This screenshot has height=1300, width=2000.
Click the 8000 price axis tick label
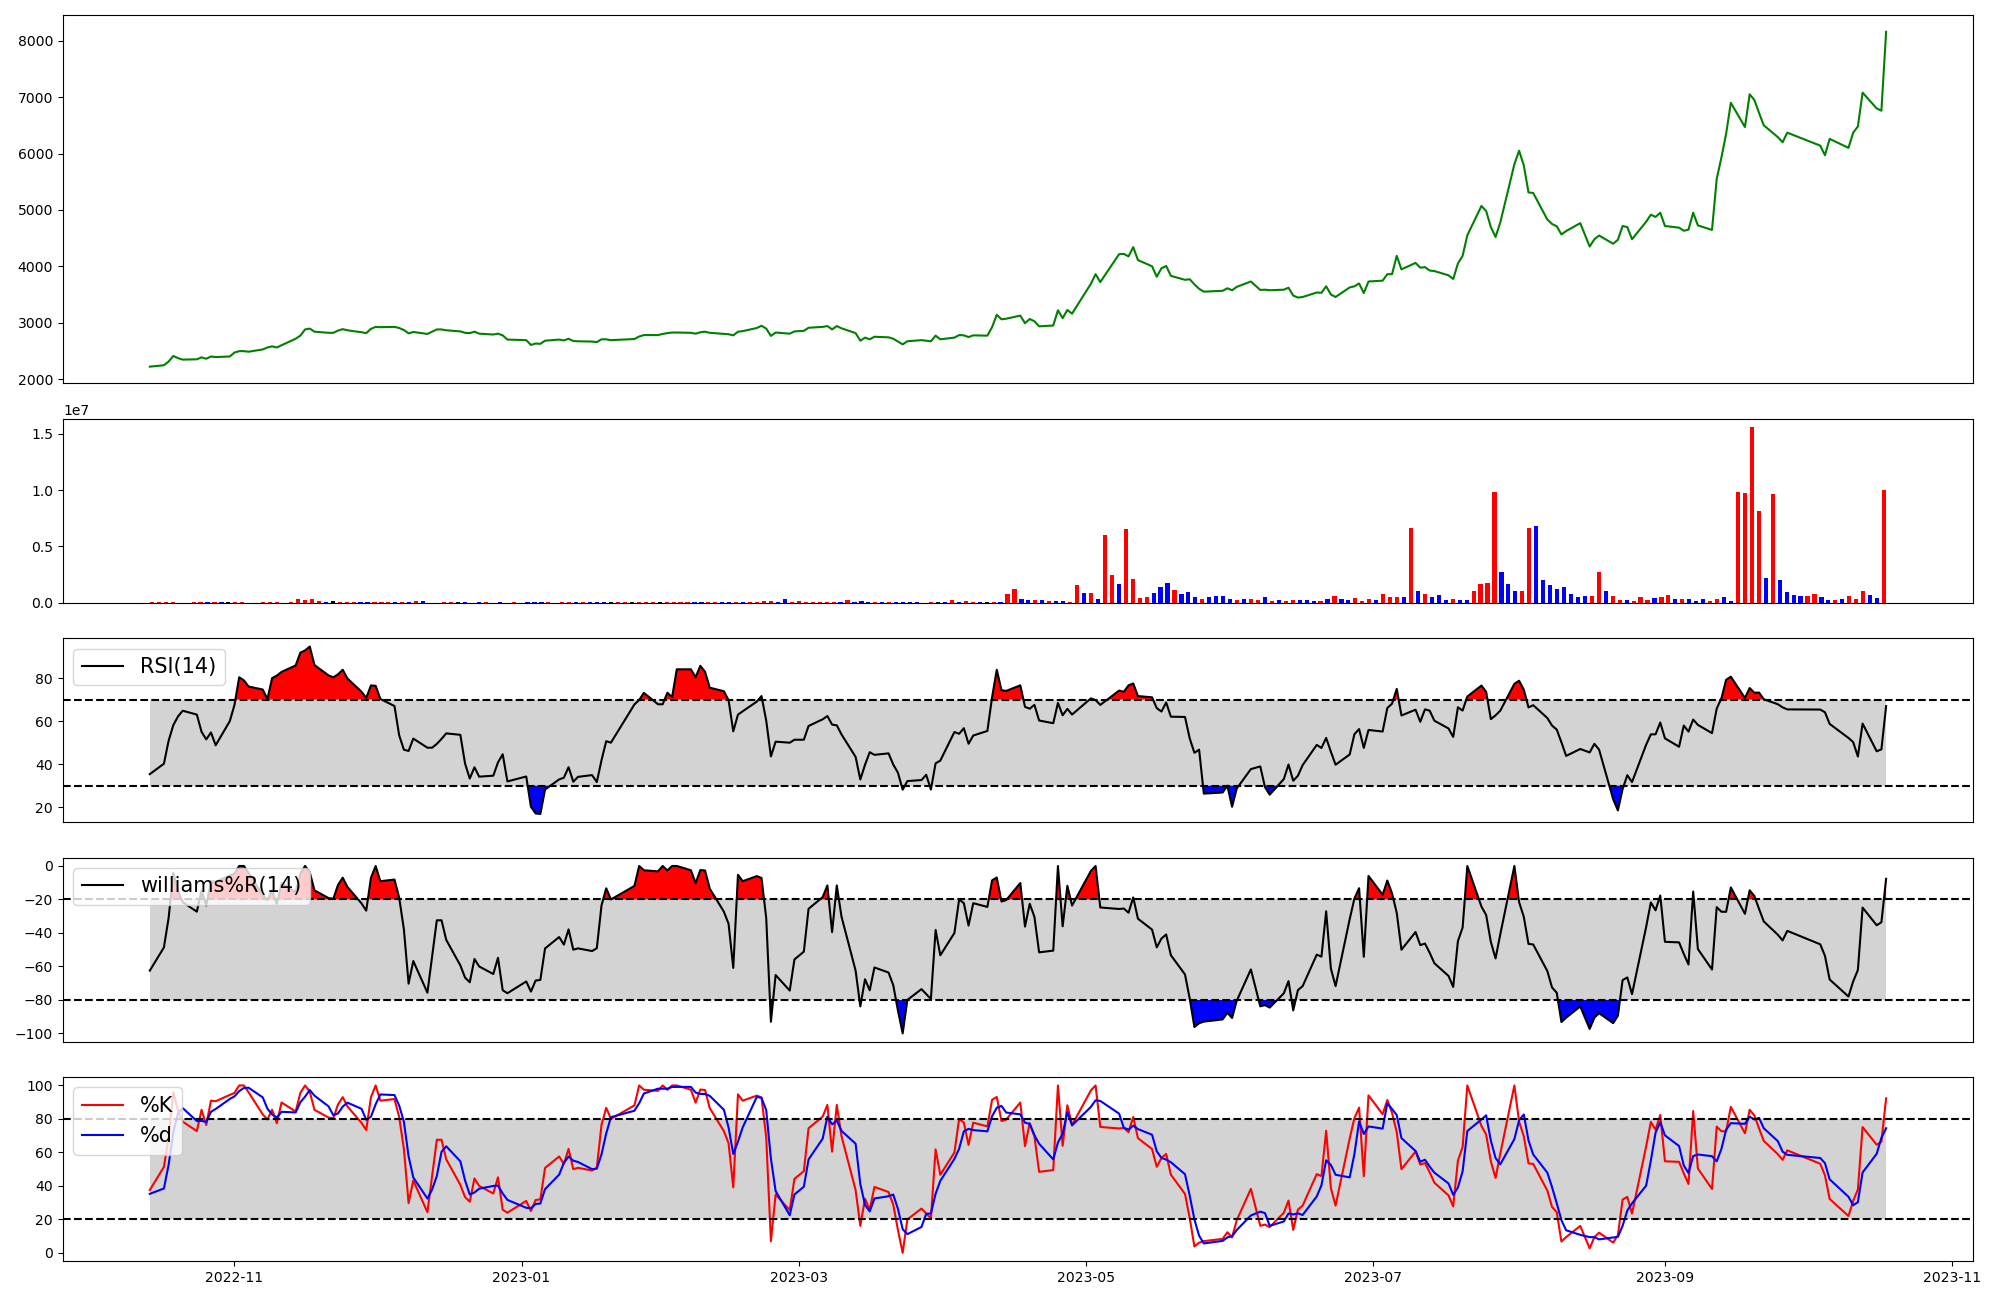click(37, 41)
